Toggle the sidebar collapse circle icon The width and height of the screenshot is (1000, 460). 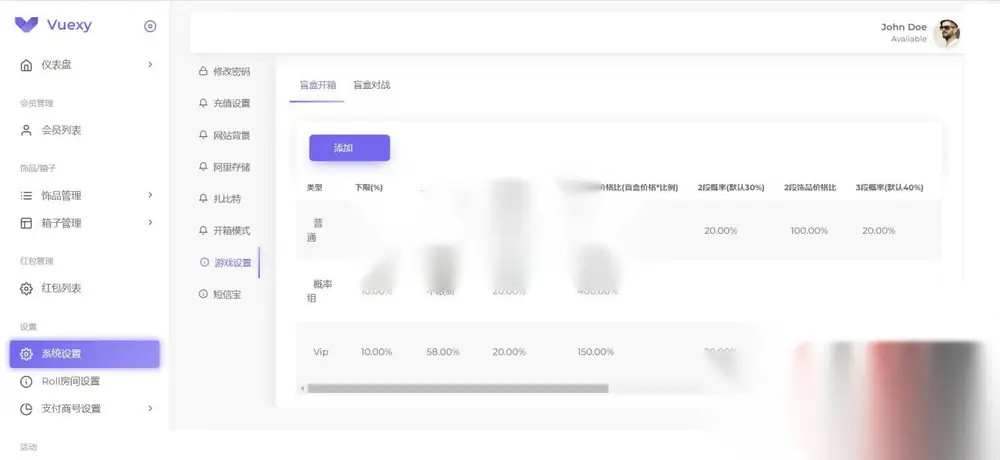click(x=150, y=26)
